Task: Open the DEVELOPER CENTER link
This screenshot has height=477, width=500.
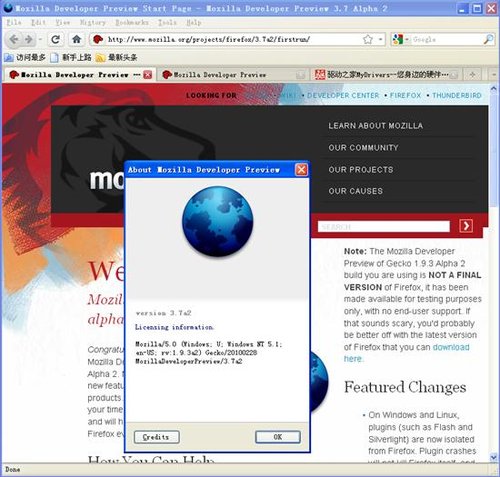Action: [343, 95]
